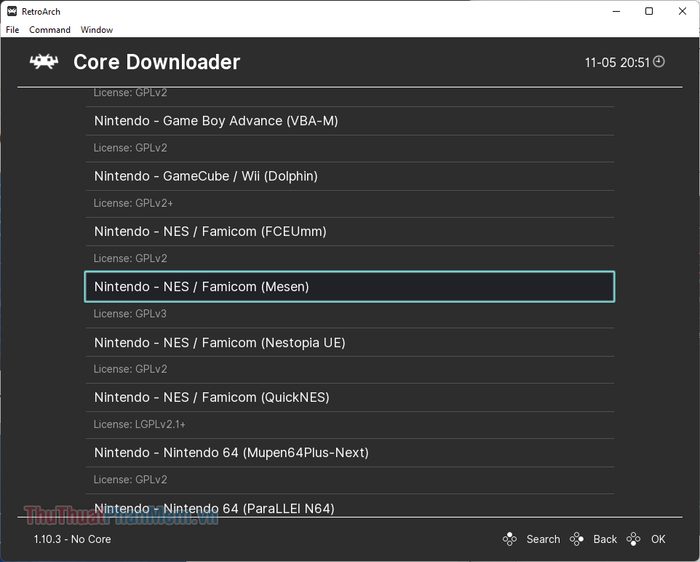This screenshot has width=700, height=562.
Task: Open the File menu
Action: click(x=12, y=29)
